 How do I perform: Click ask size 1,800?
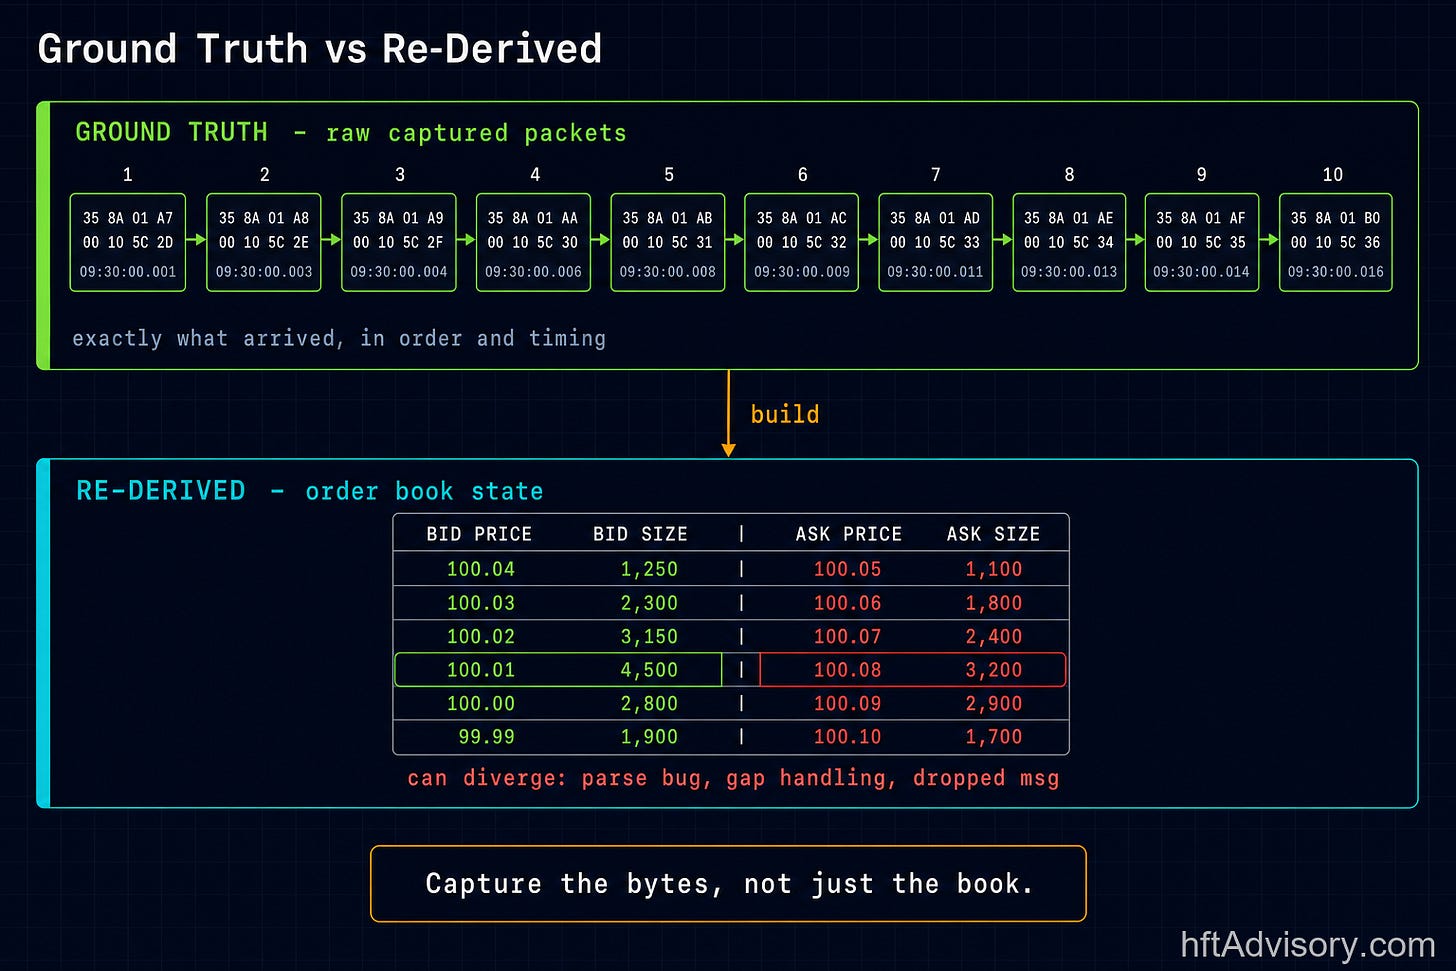click(994, 603)
